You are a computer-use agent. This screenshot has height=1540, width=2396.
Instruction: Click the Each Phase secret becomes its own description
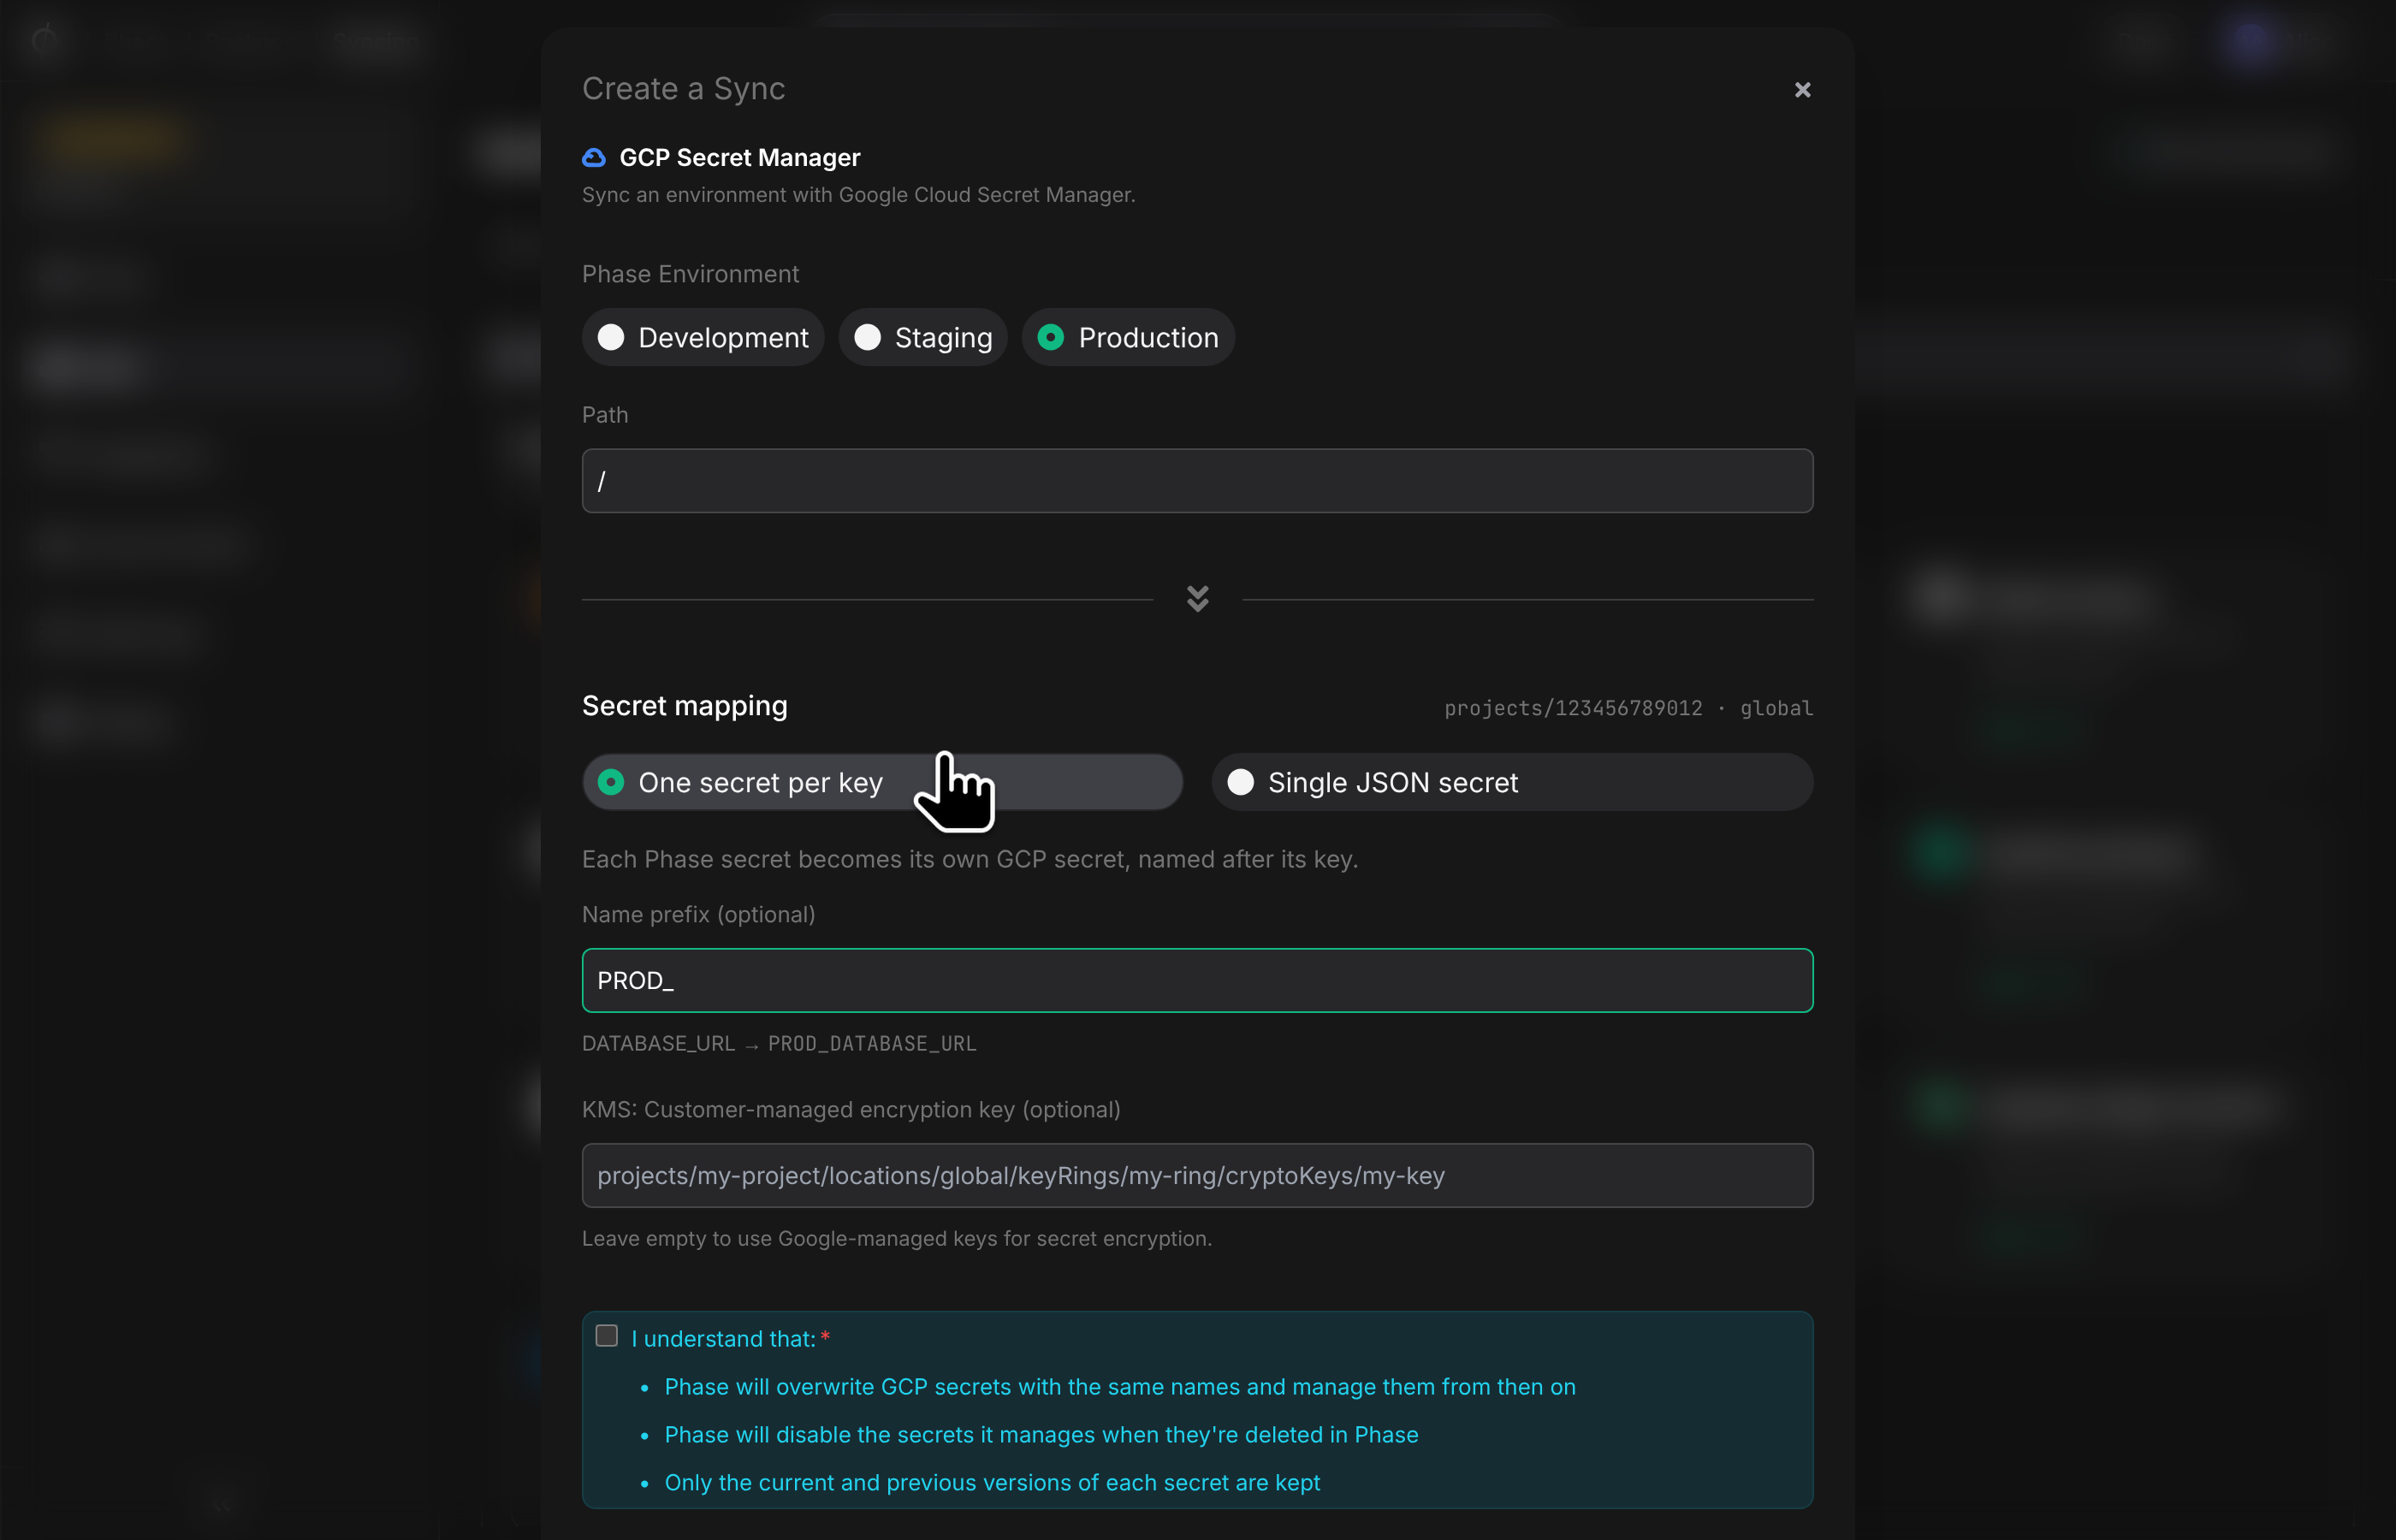tap(970, 859)
